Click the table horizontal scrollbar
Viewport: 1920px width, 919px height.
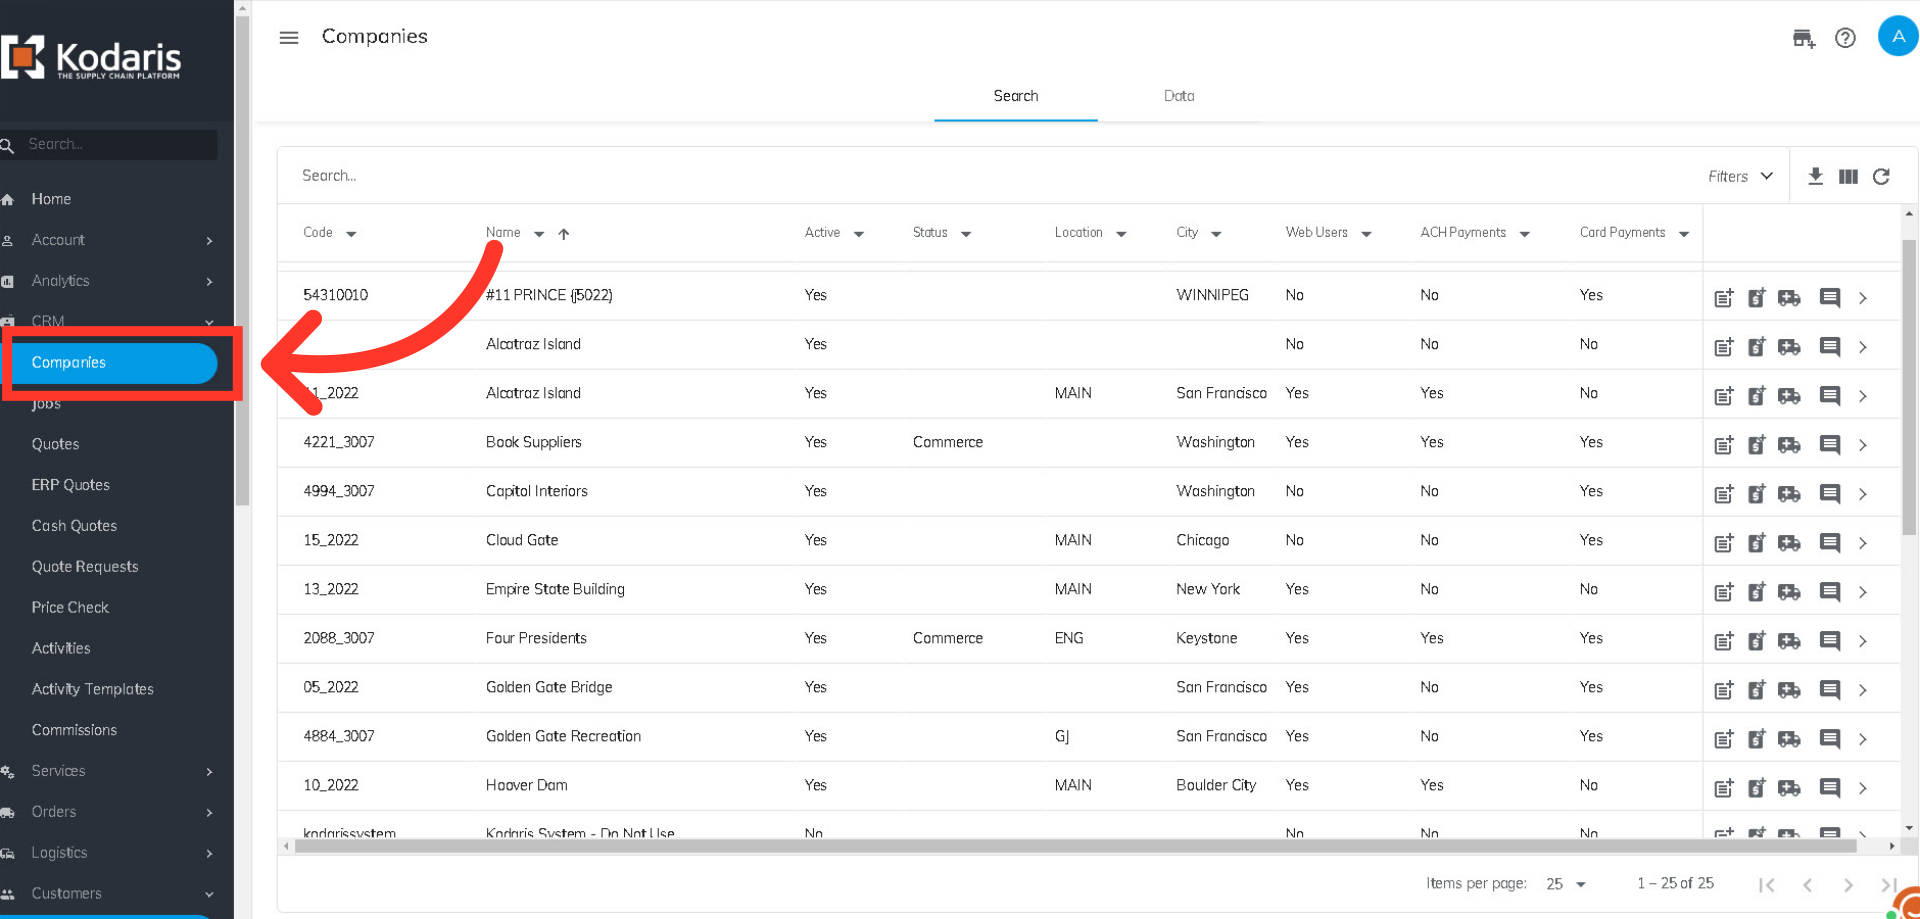click(1075, 846)
